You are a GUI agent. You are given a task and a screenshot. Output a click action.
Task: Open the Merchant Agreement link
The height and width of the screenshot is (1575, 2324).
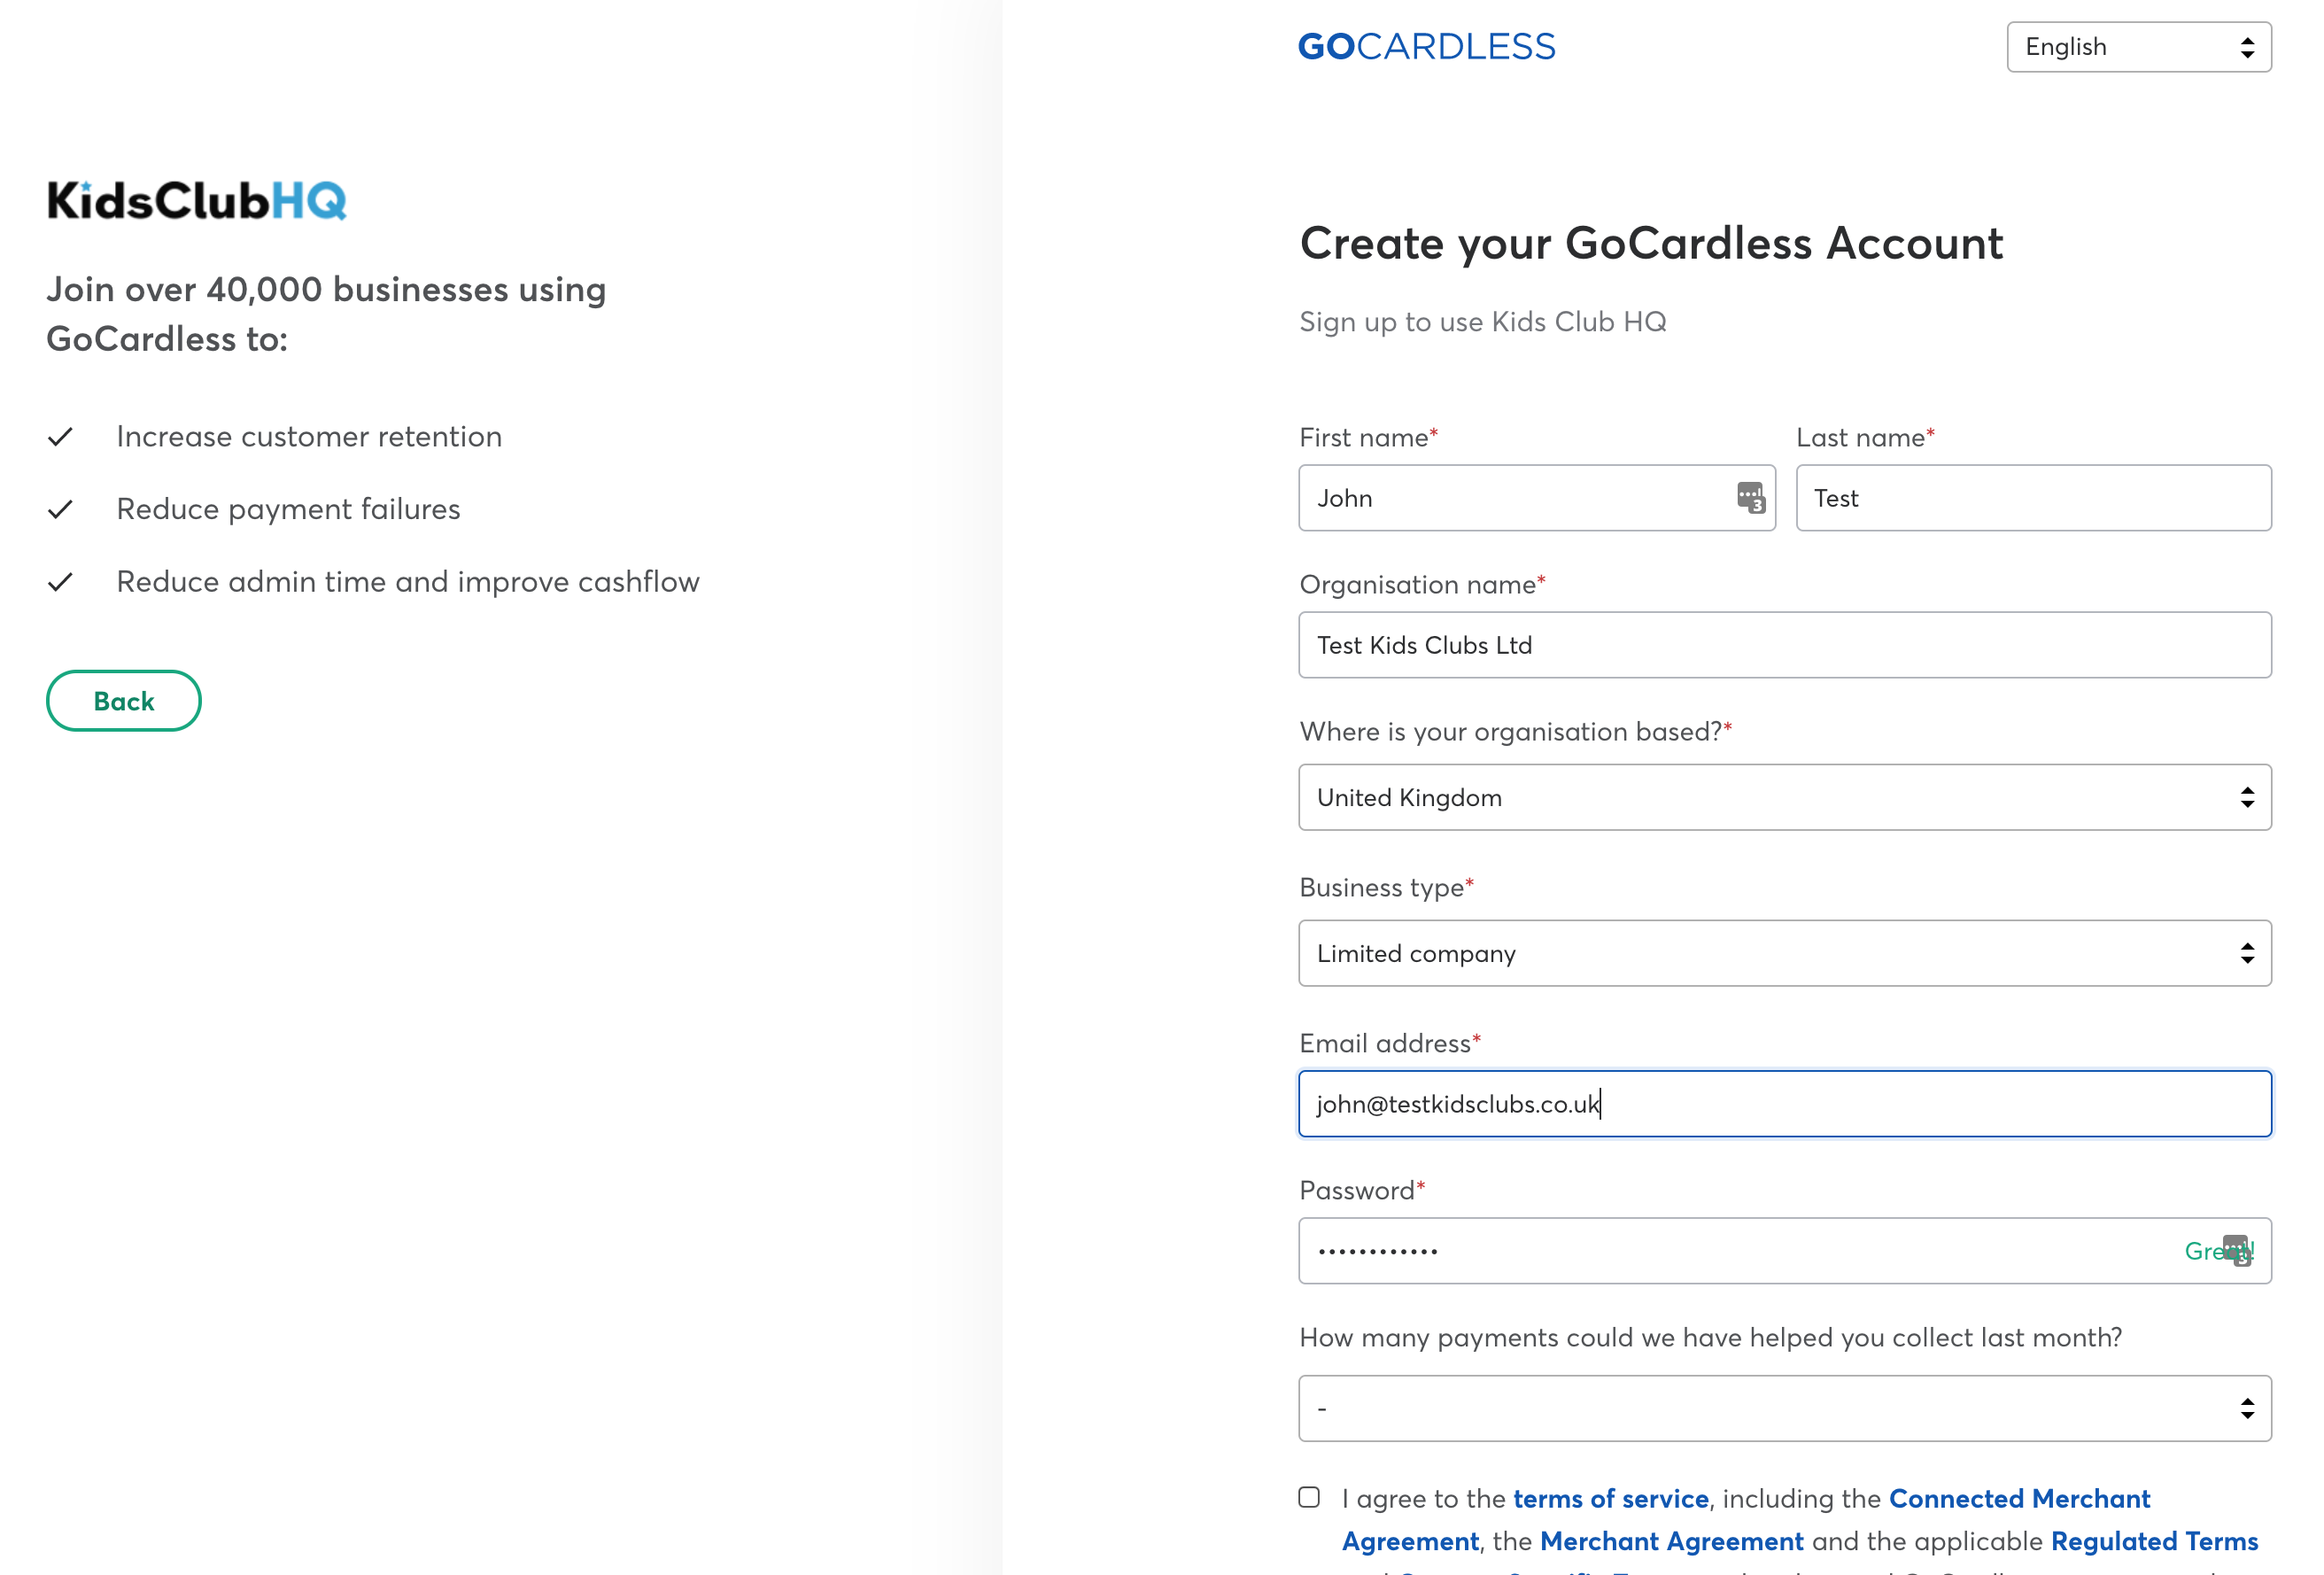1671,1541
